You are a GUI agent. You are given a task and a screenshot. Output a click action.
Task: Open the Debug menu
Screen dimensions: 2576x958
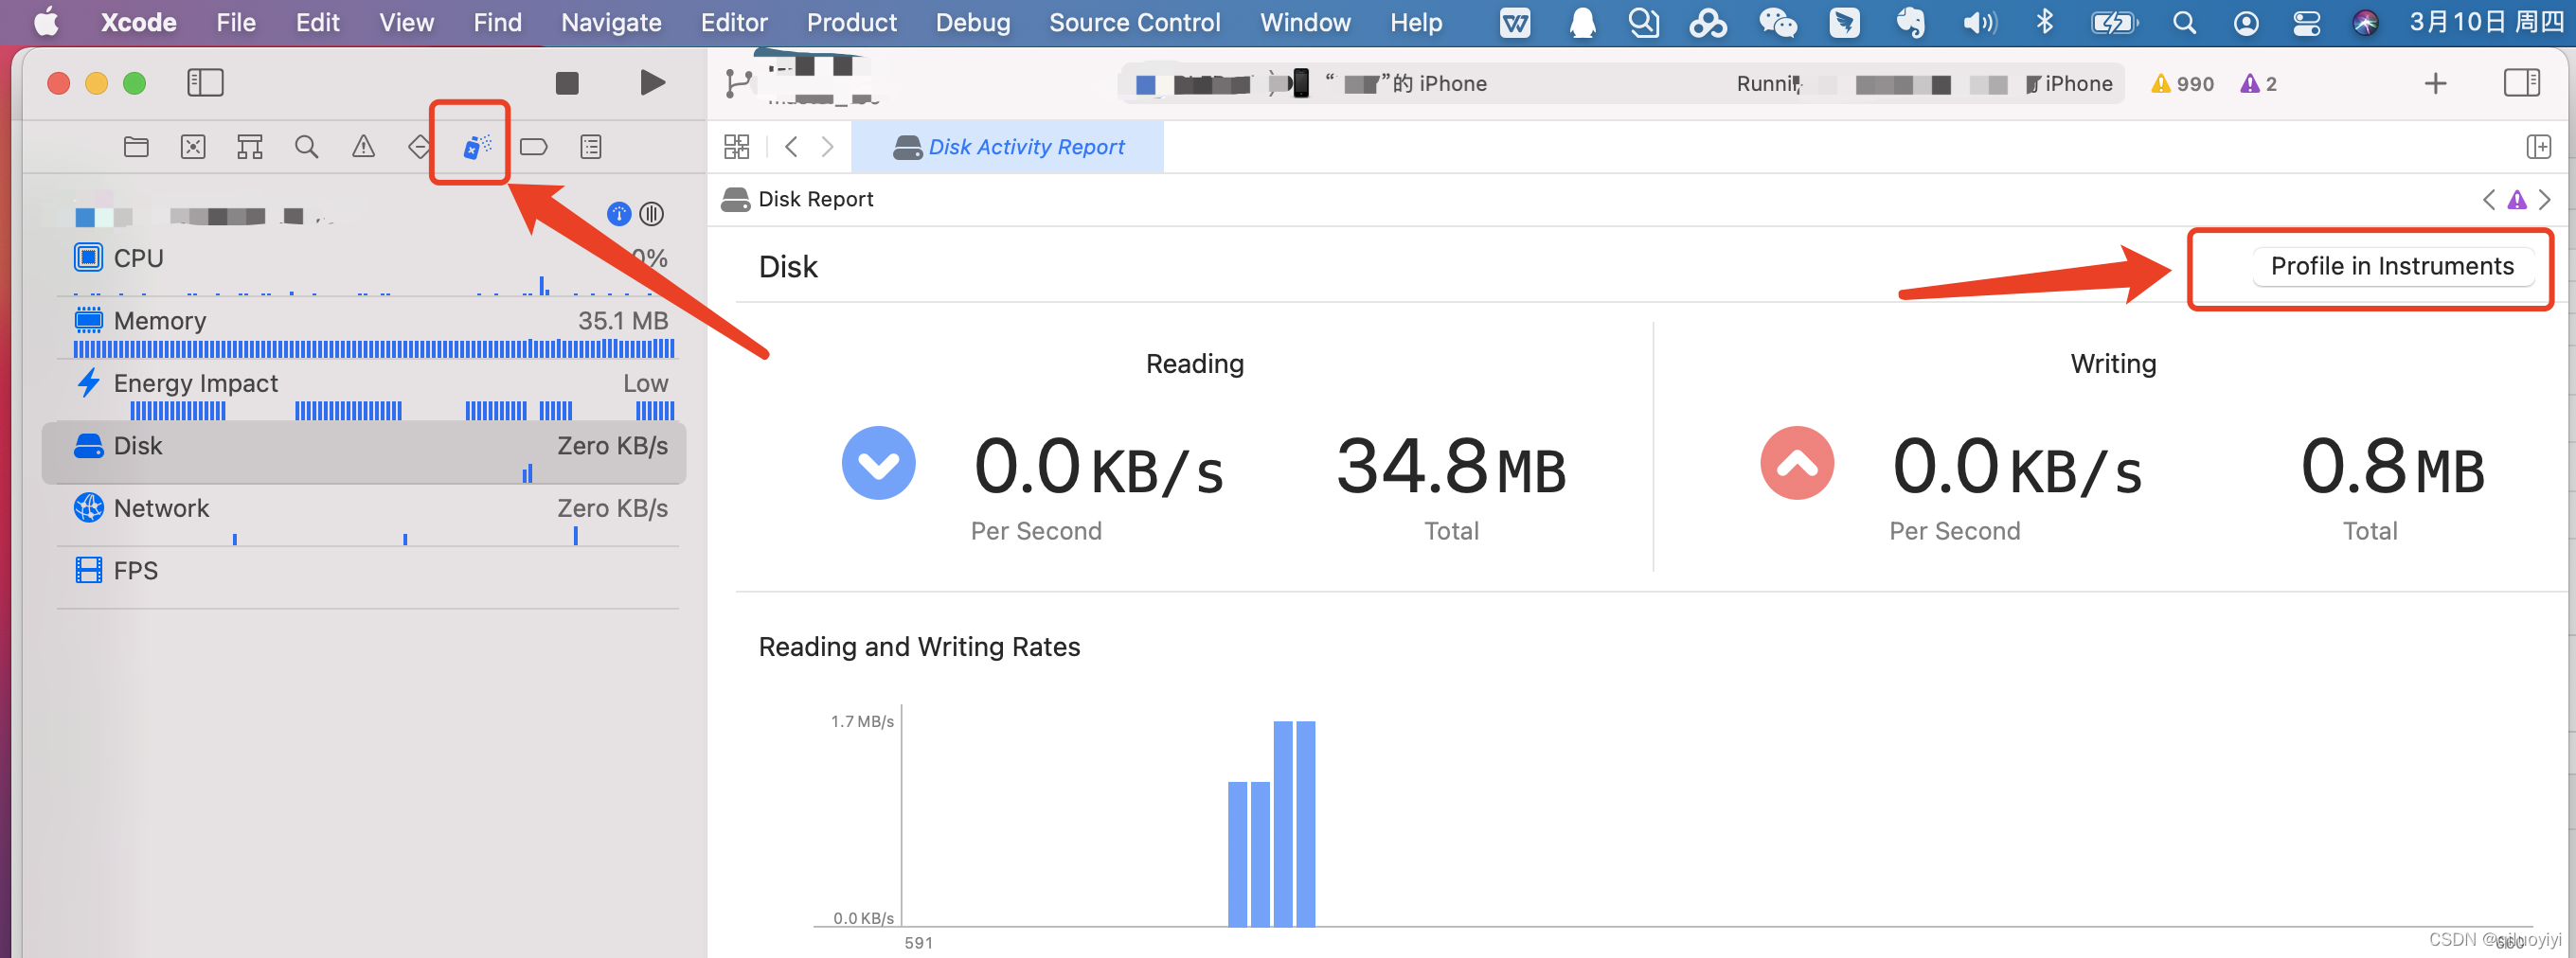pos(973,22)
